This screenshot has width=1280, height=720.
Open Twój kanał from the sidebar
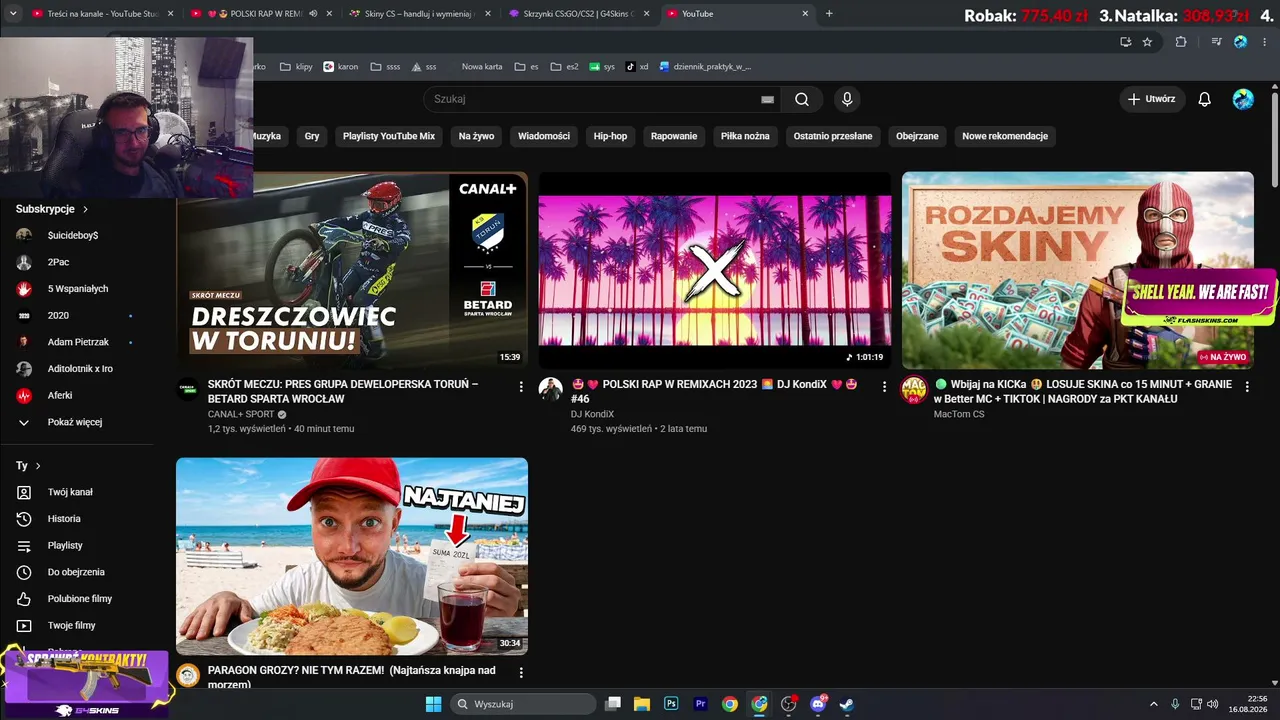pyautogui.click(x=70, y=492)
